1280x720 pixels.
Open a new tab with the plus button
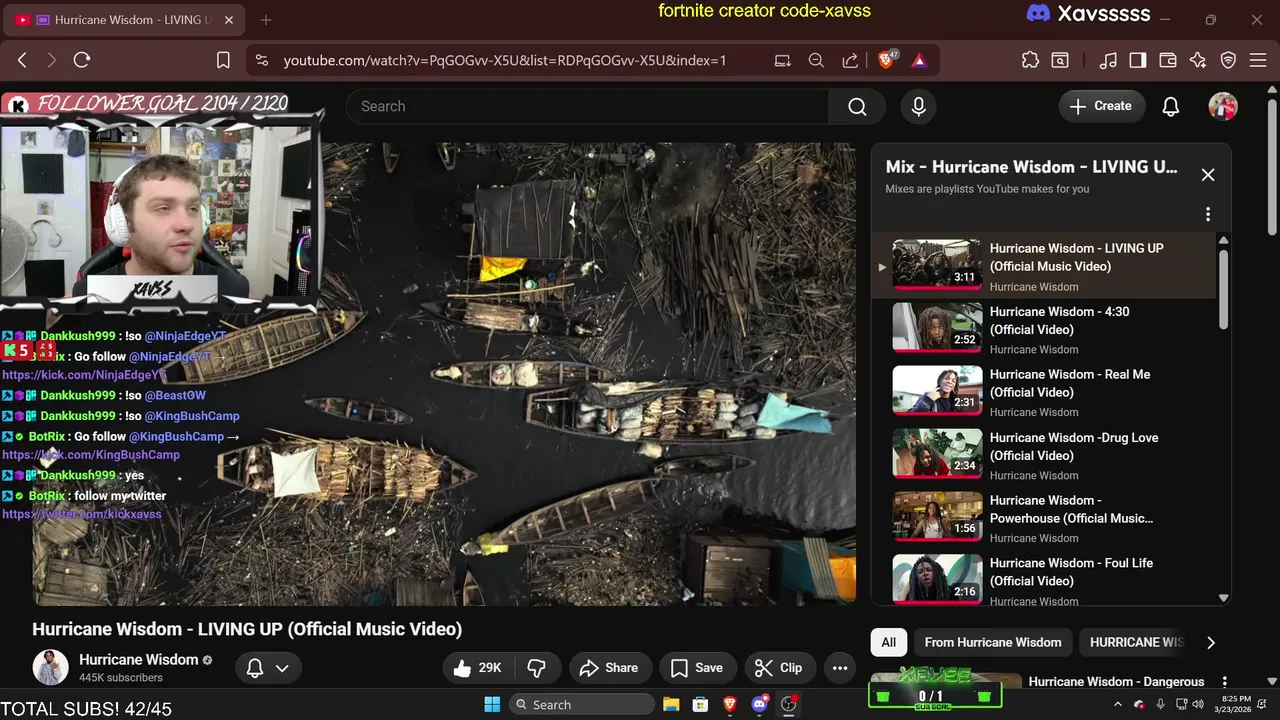[266, 20]
